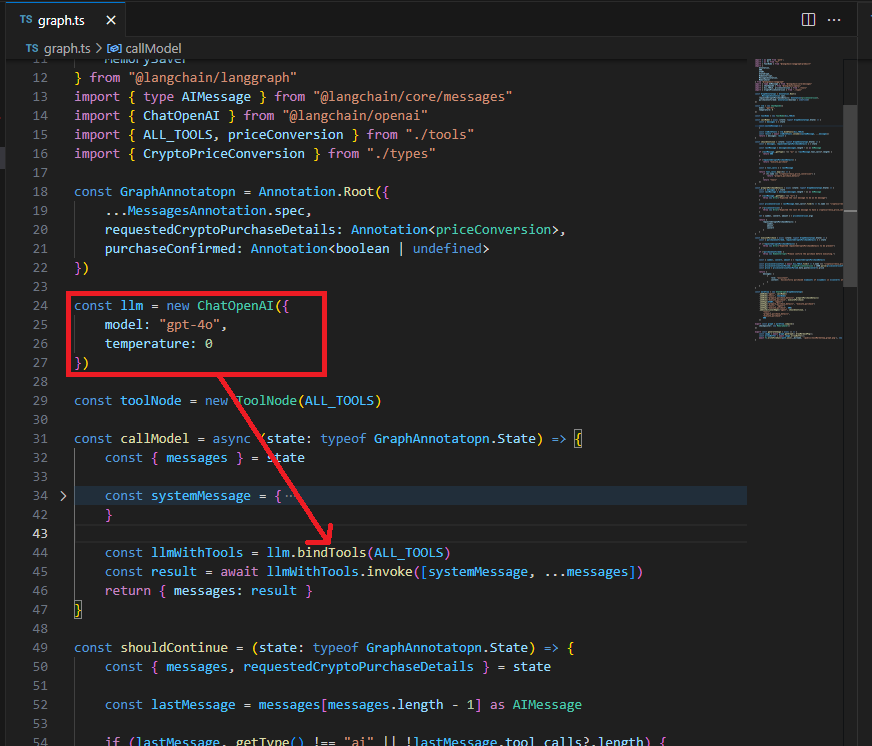Click the bindTools method call
Viewport: 872px width, 746px height.
point(331,552)
